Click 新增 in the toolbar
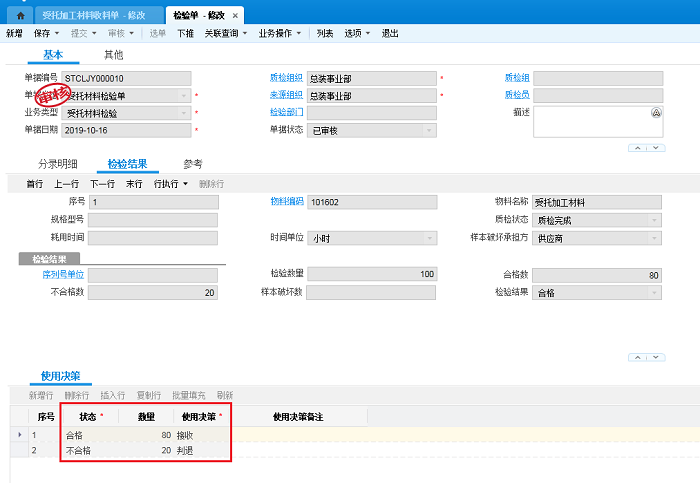700x483 pixels. tap(14, 33)
